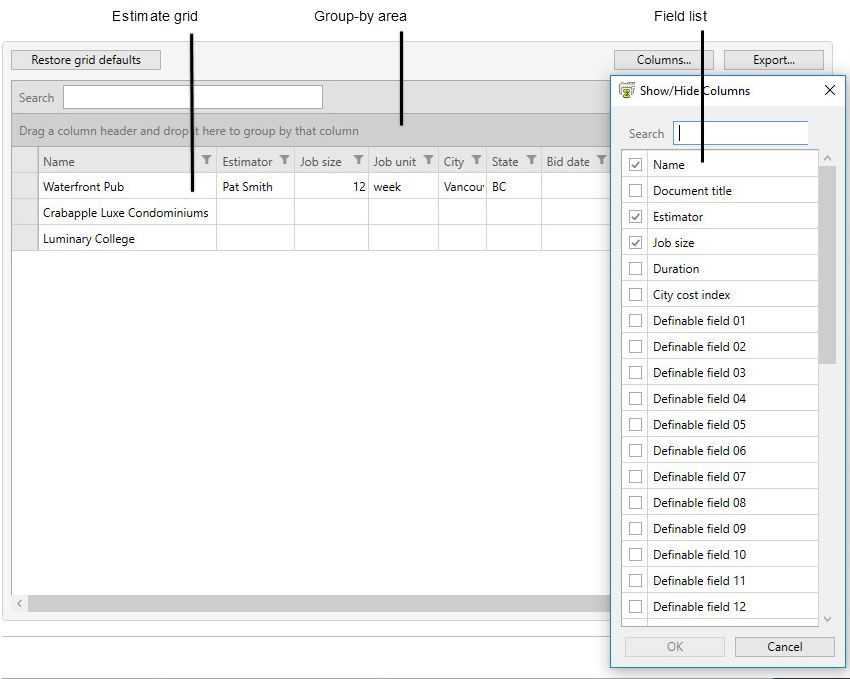This screenshot has height=679, width=850.
Task: Open the Bid date column filter
Action: pyautogui.click(x=601, y=160)
